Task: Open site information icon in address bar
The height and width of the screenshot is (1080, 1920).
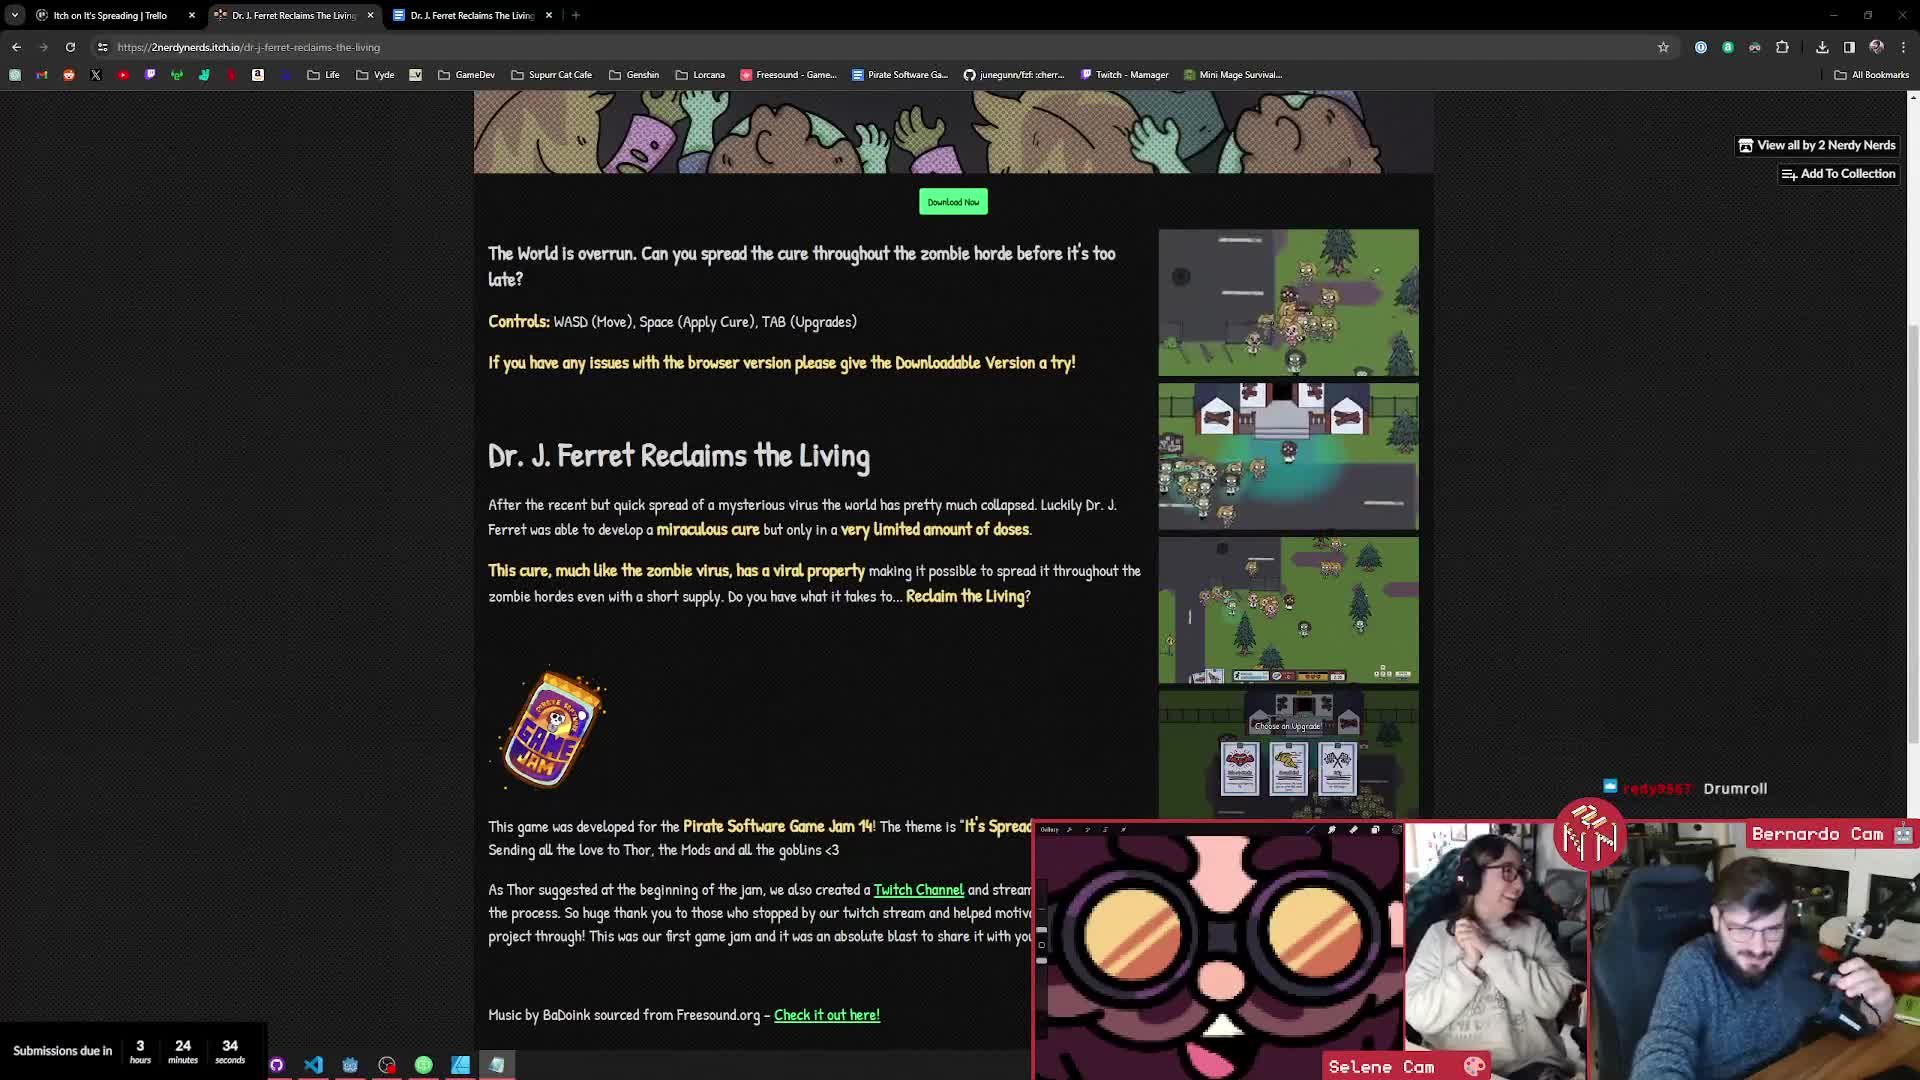Action: point(102,47)
